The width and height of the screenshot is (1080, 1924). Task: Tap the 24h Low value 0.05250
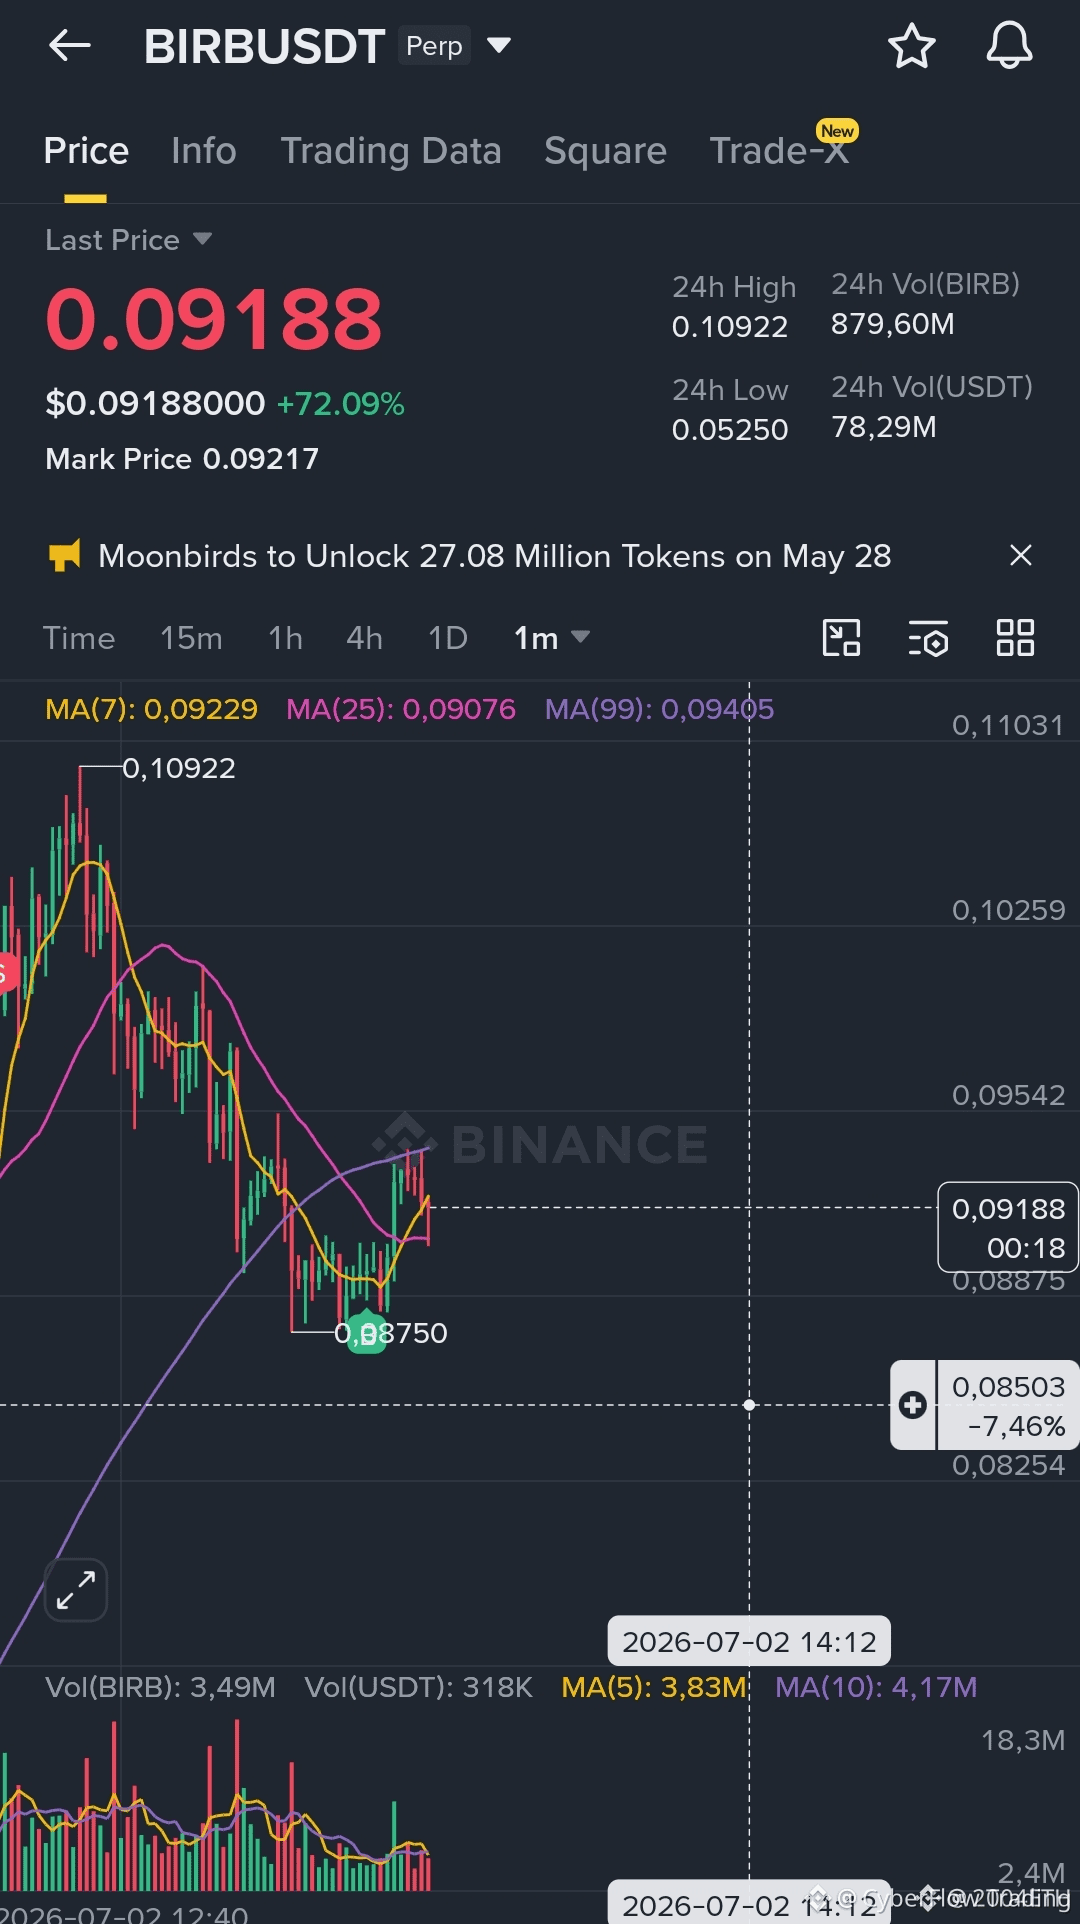[730, 430]
